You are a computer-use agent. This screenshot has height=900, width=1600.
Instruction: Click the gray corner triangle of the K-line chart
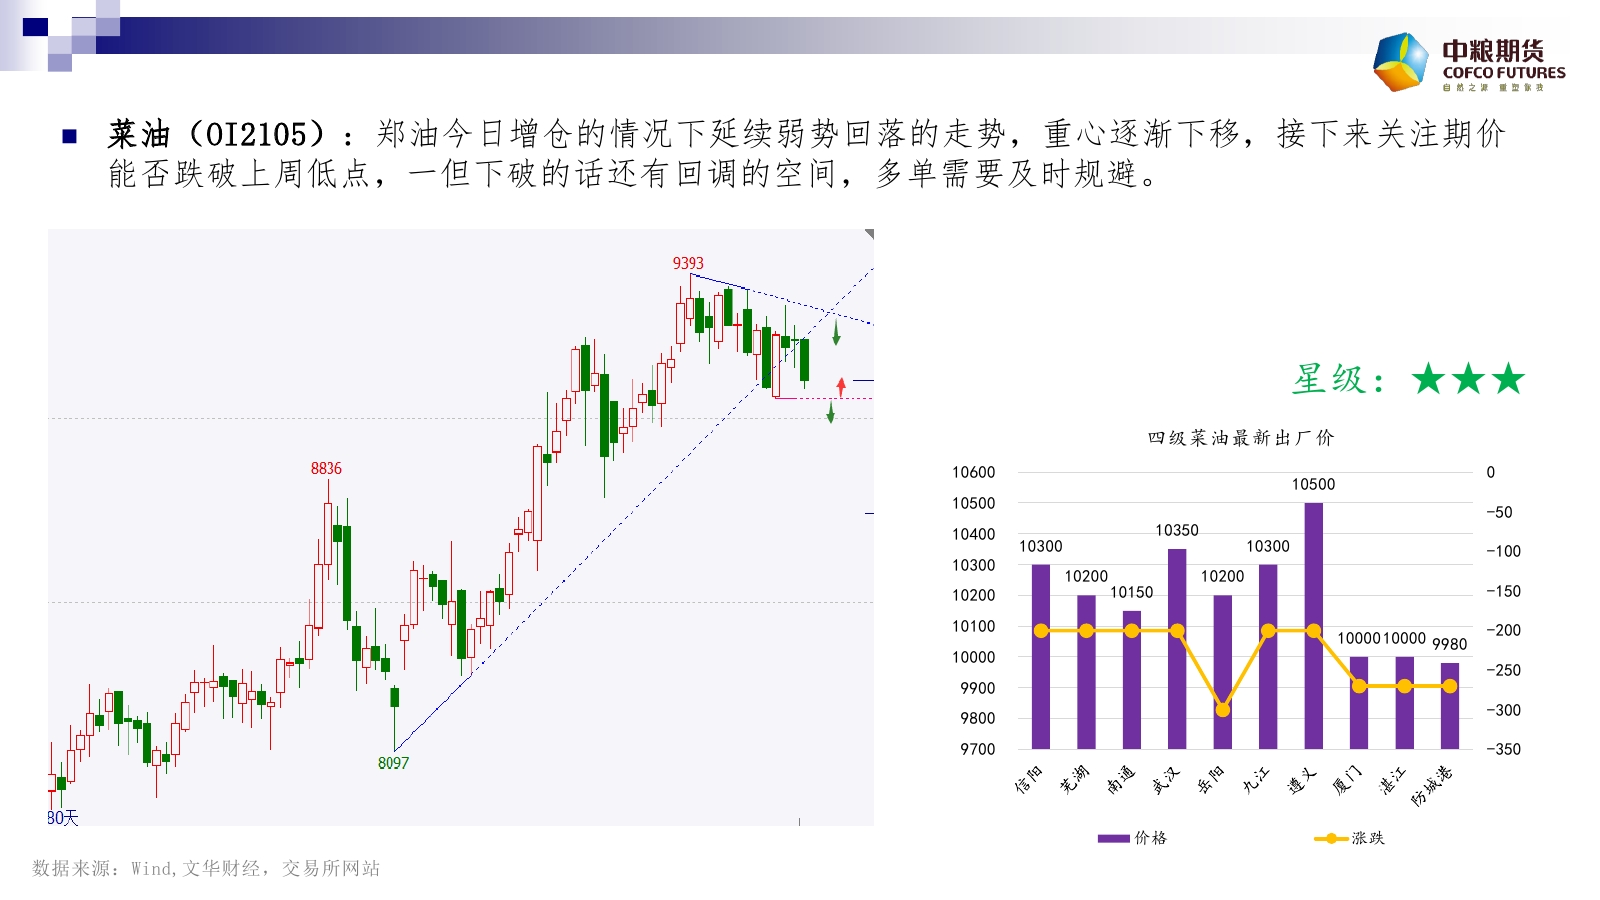click(869, 234)
